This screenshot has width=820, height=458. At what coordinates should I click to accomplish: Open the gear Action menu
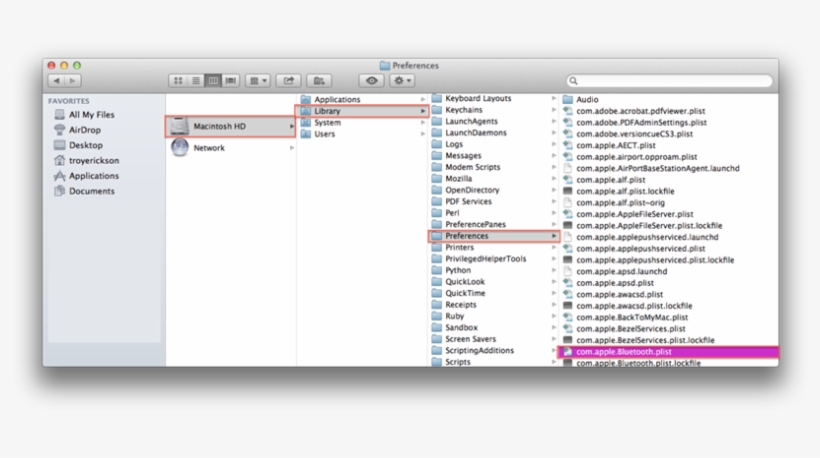(x=402, y=81)
